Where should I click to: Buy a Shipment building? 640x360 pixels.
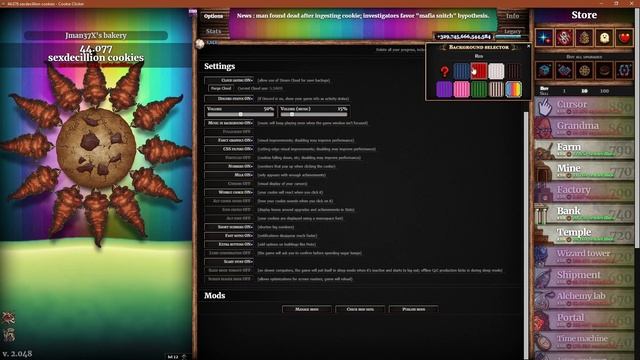[584, 278]
